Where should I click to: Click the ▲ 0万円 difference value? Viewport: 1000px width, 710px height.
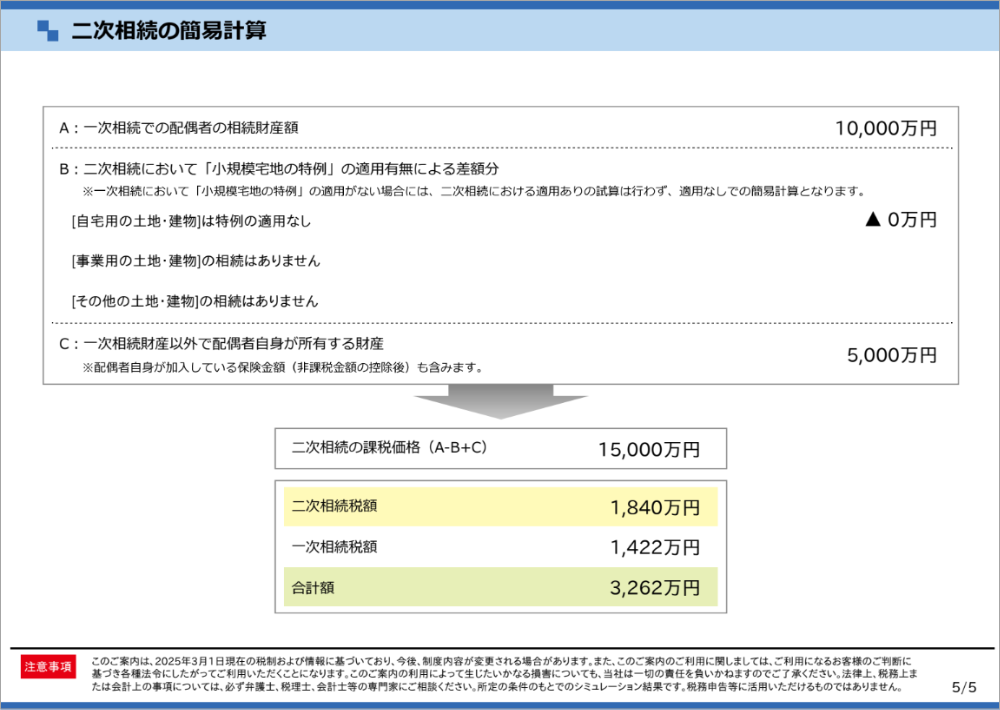tap(900, 220)
